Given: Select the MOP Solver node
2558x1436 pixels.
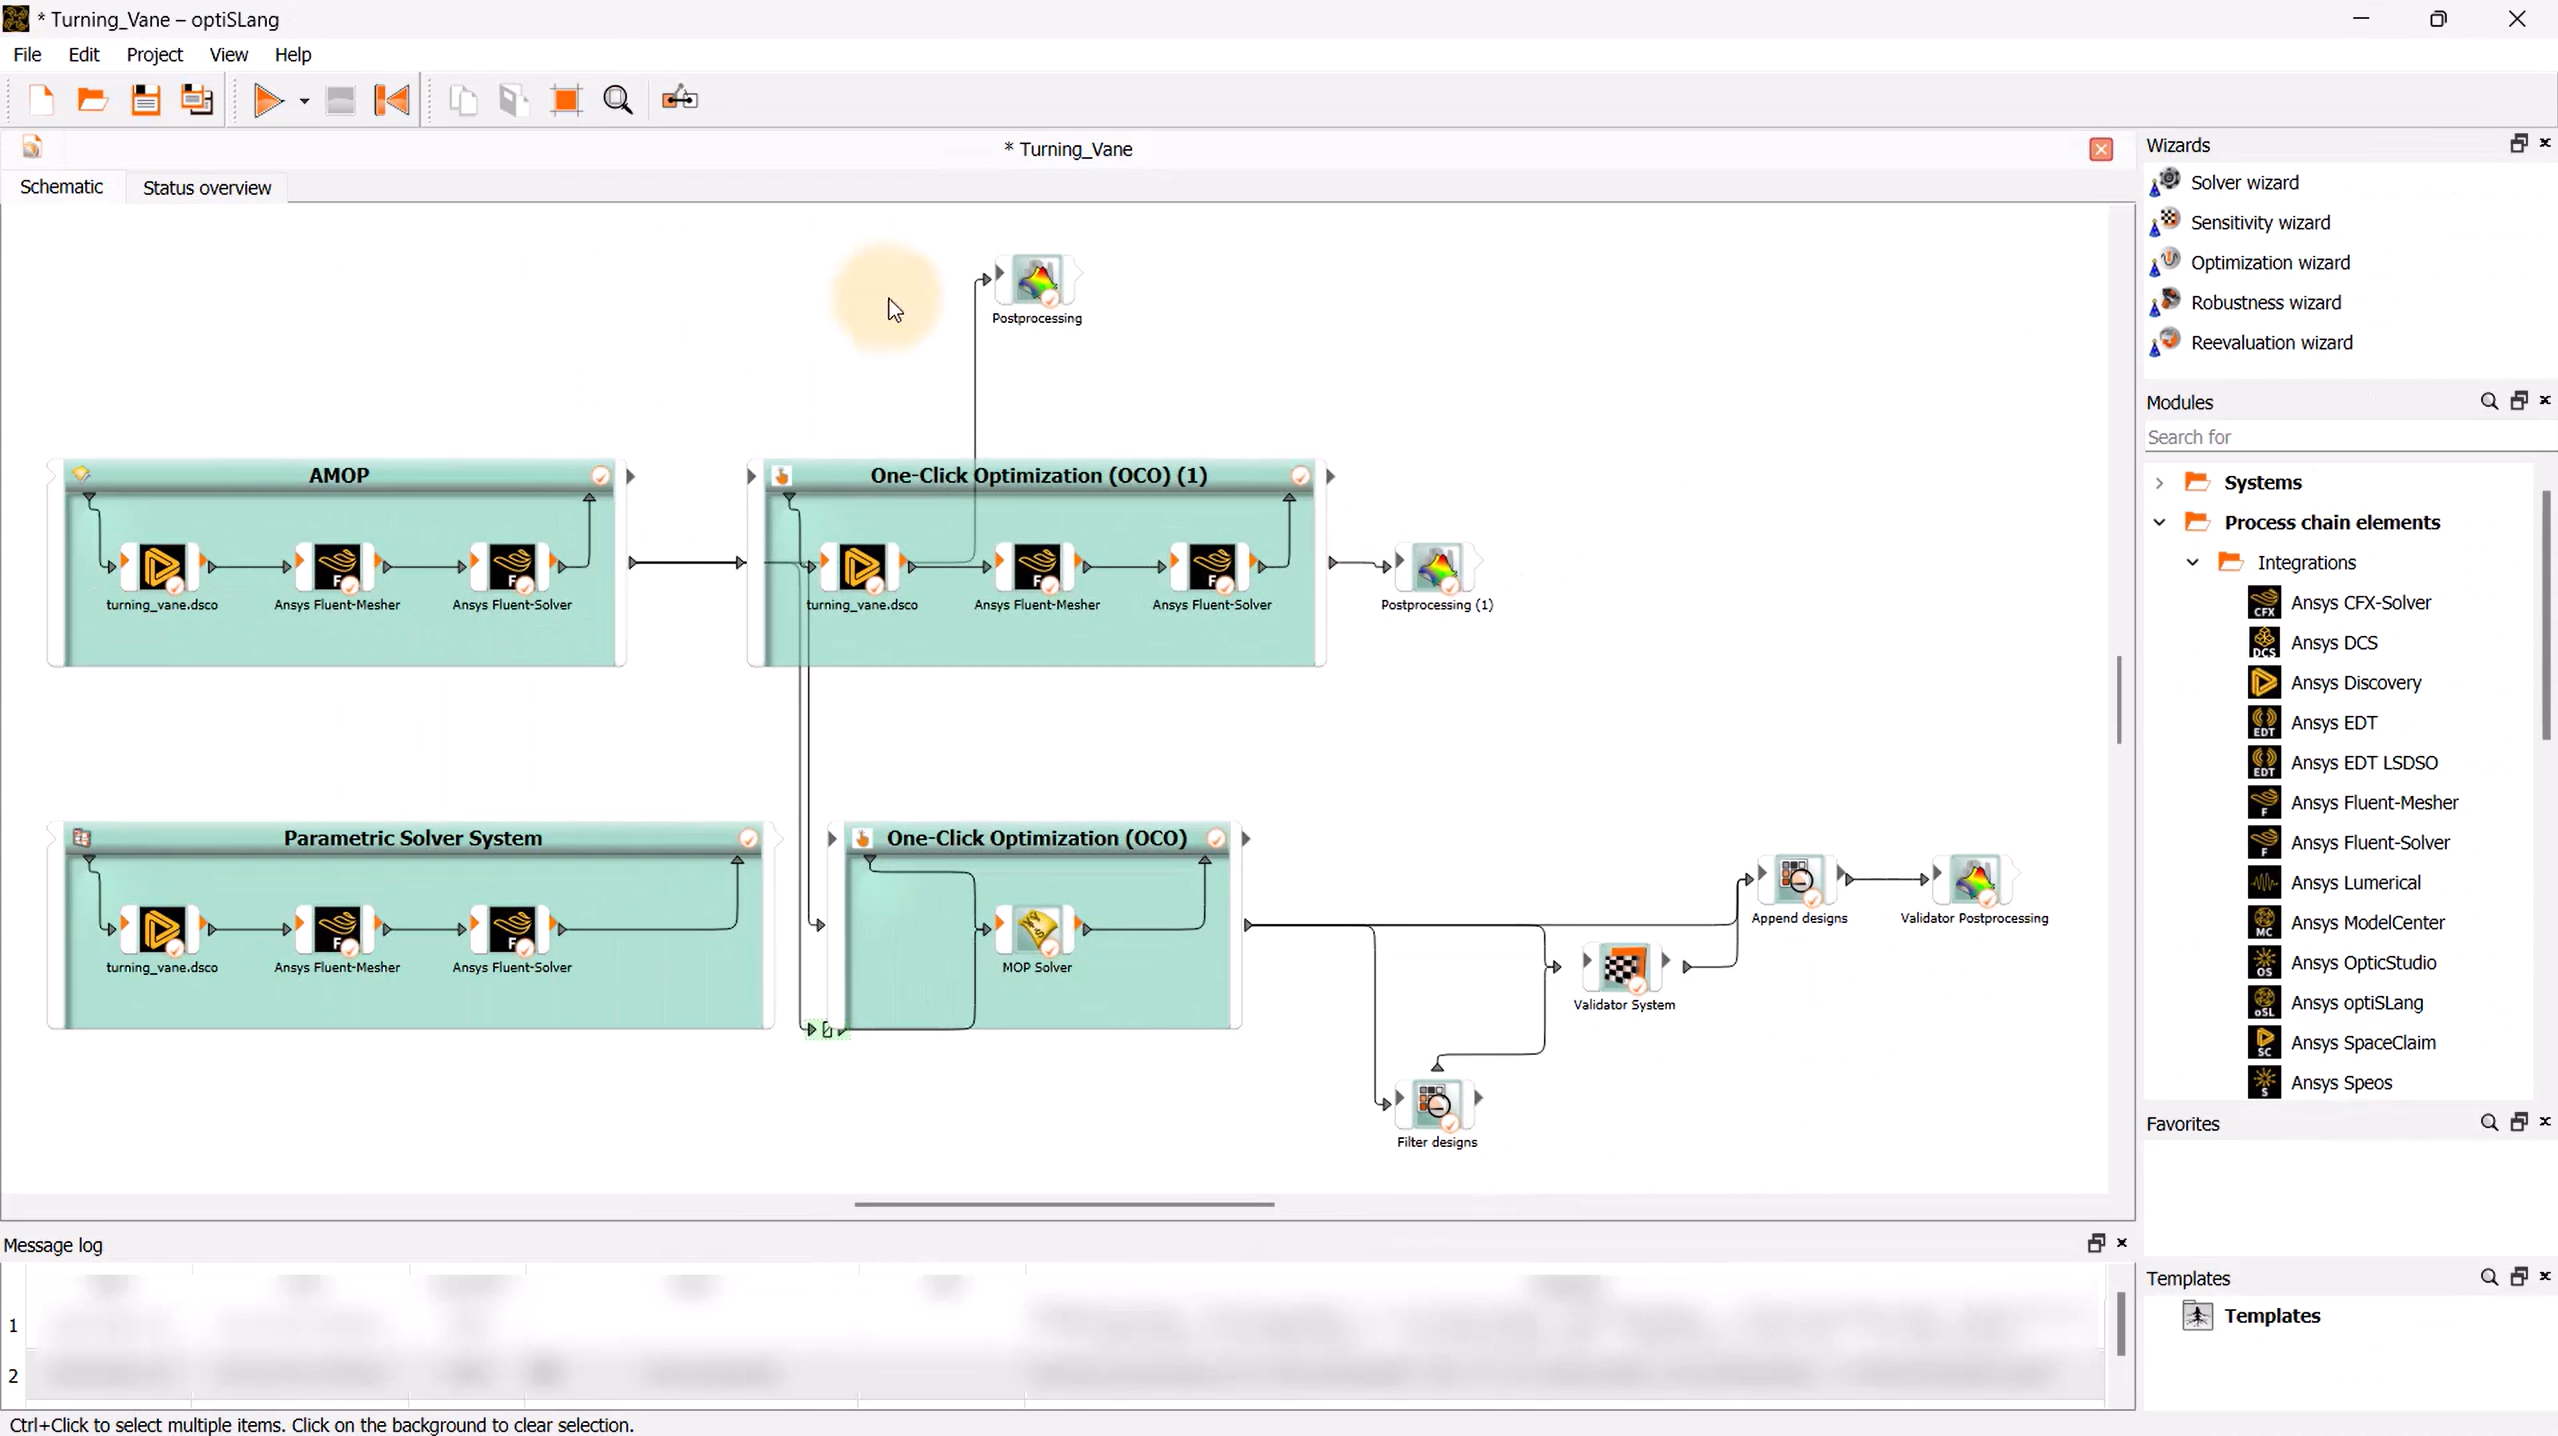Looking at the screenshot, I should pyautogui.click(x=1037, y=930).
